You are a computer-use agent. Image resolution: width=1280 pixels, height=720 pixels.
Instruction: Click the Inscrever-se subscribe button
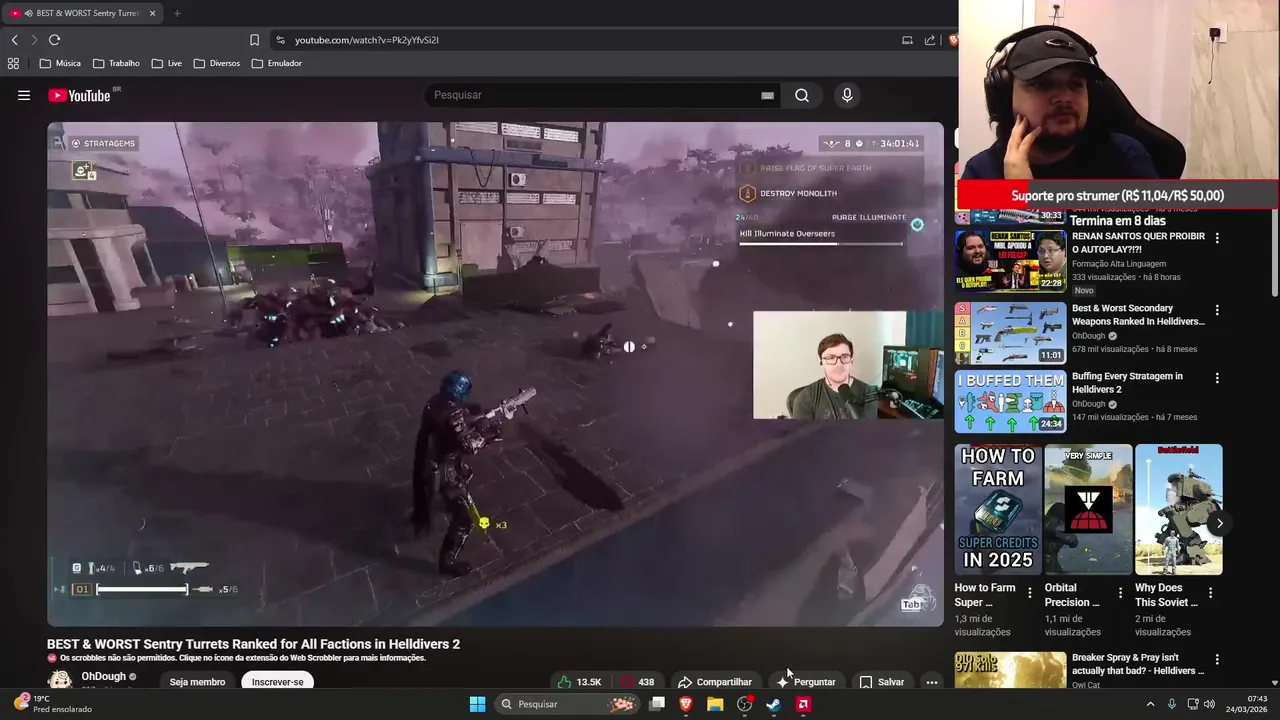(277, 682)
